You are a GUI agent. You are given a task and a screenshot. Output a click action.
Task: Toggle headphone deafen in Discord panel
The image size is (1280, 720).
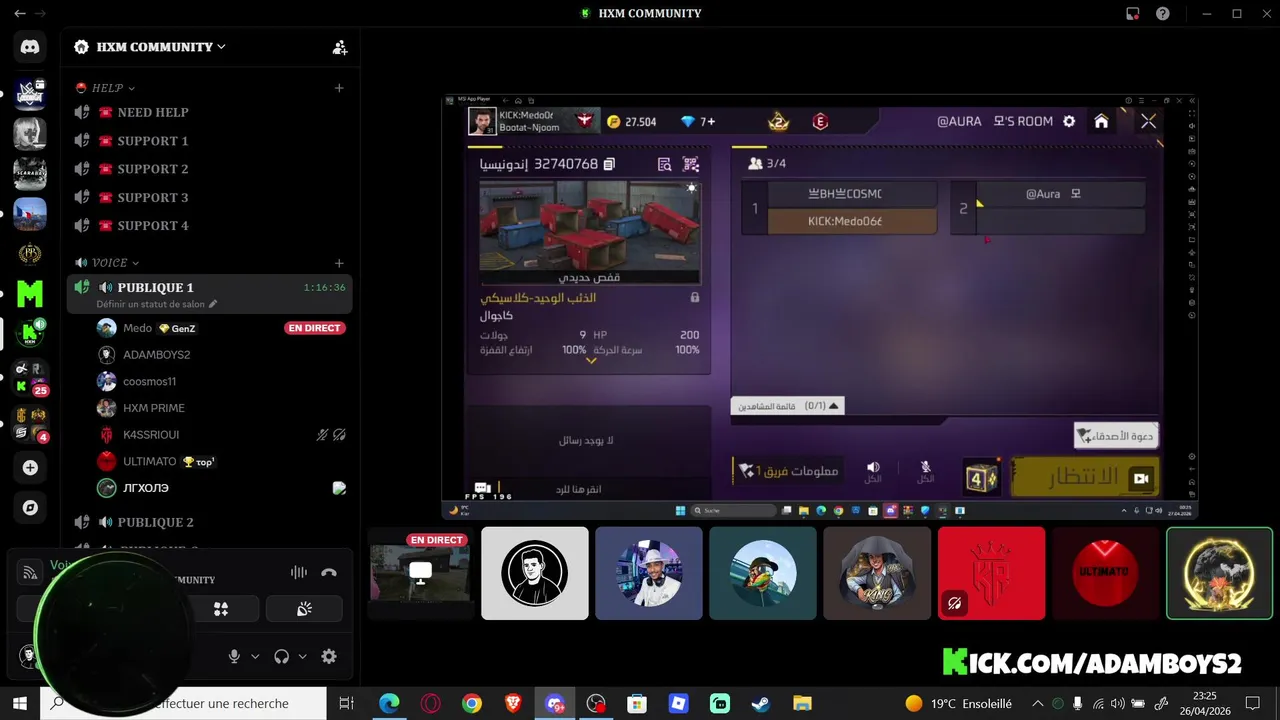(281, 656)
